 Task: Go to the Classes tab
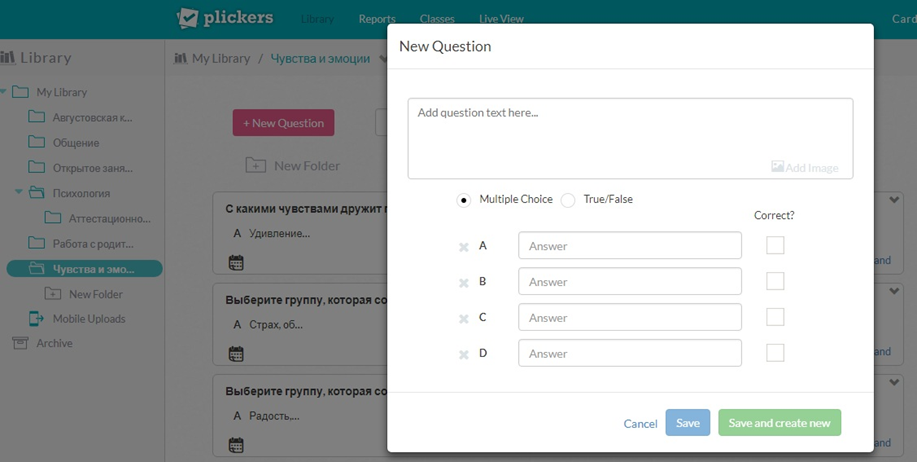437,19
